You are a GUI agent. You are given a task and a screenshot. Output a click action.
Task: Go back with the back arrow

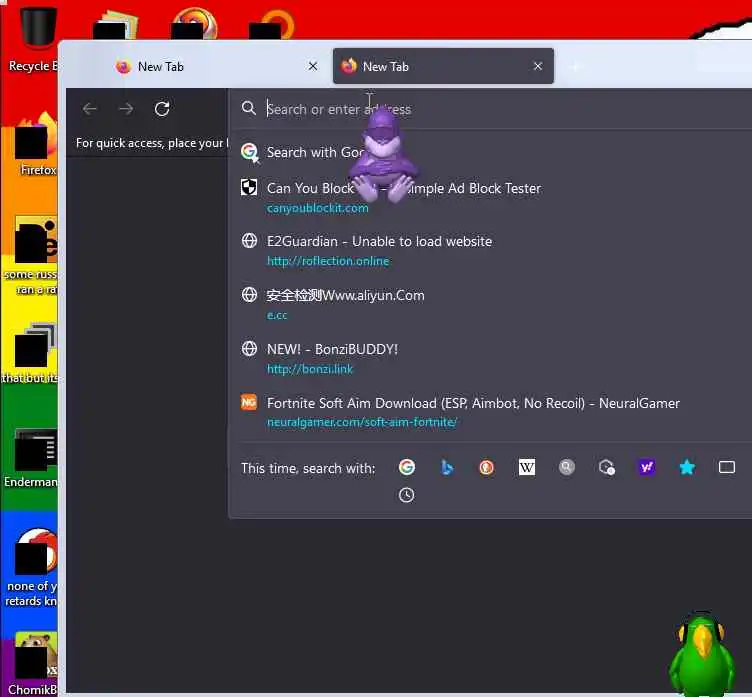[x=90, y=109]
